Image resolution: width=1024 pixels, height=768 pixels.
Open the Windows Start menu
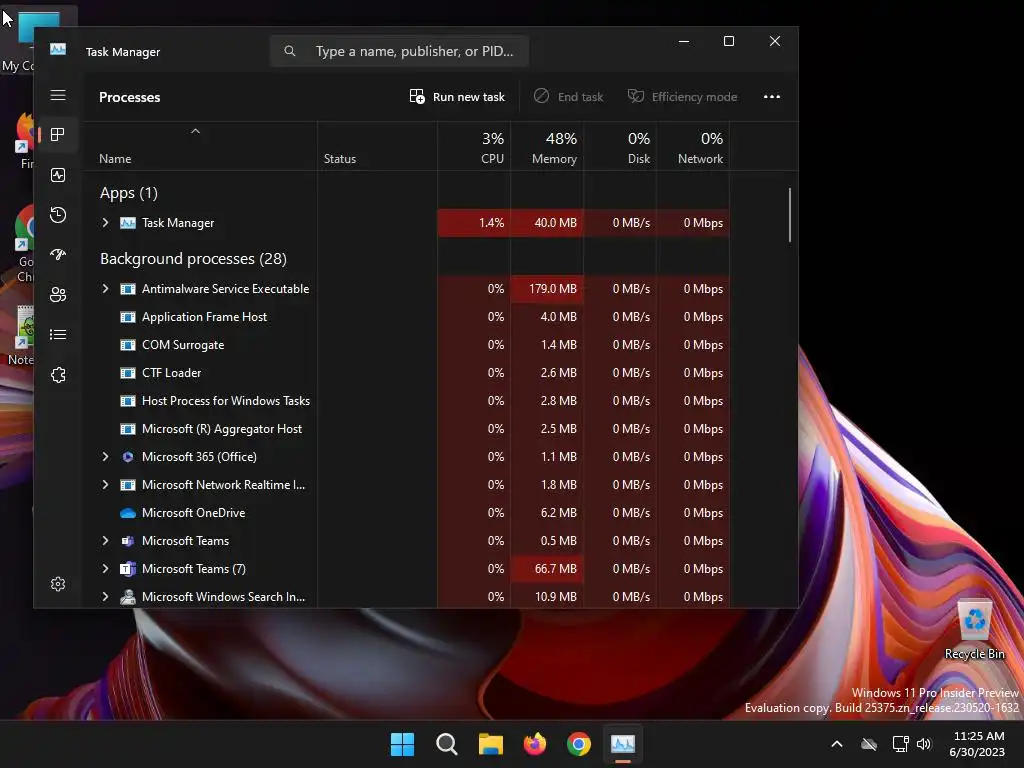(402, 744)
